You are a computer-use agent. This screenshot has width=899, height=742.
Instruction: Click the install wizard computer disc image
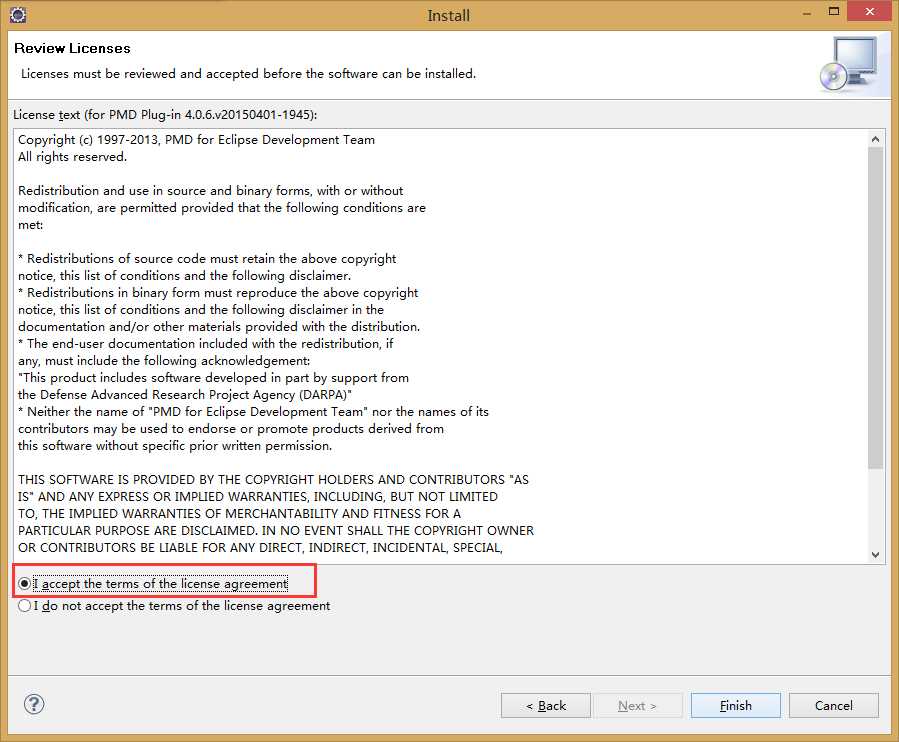[x=849, y=64]
